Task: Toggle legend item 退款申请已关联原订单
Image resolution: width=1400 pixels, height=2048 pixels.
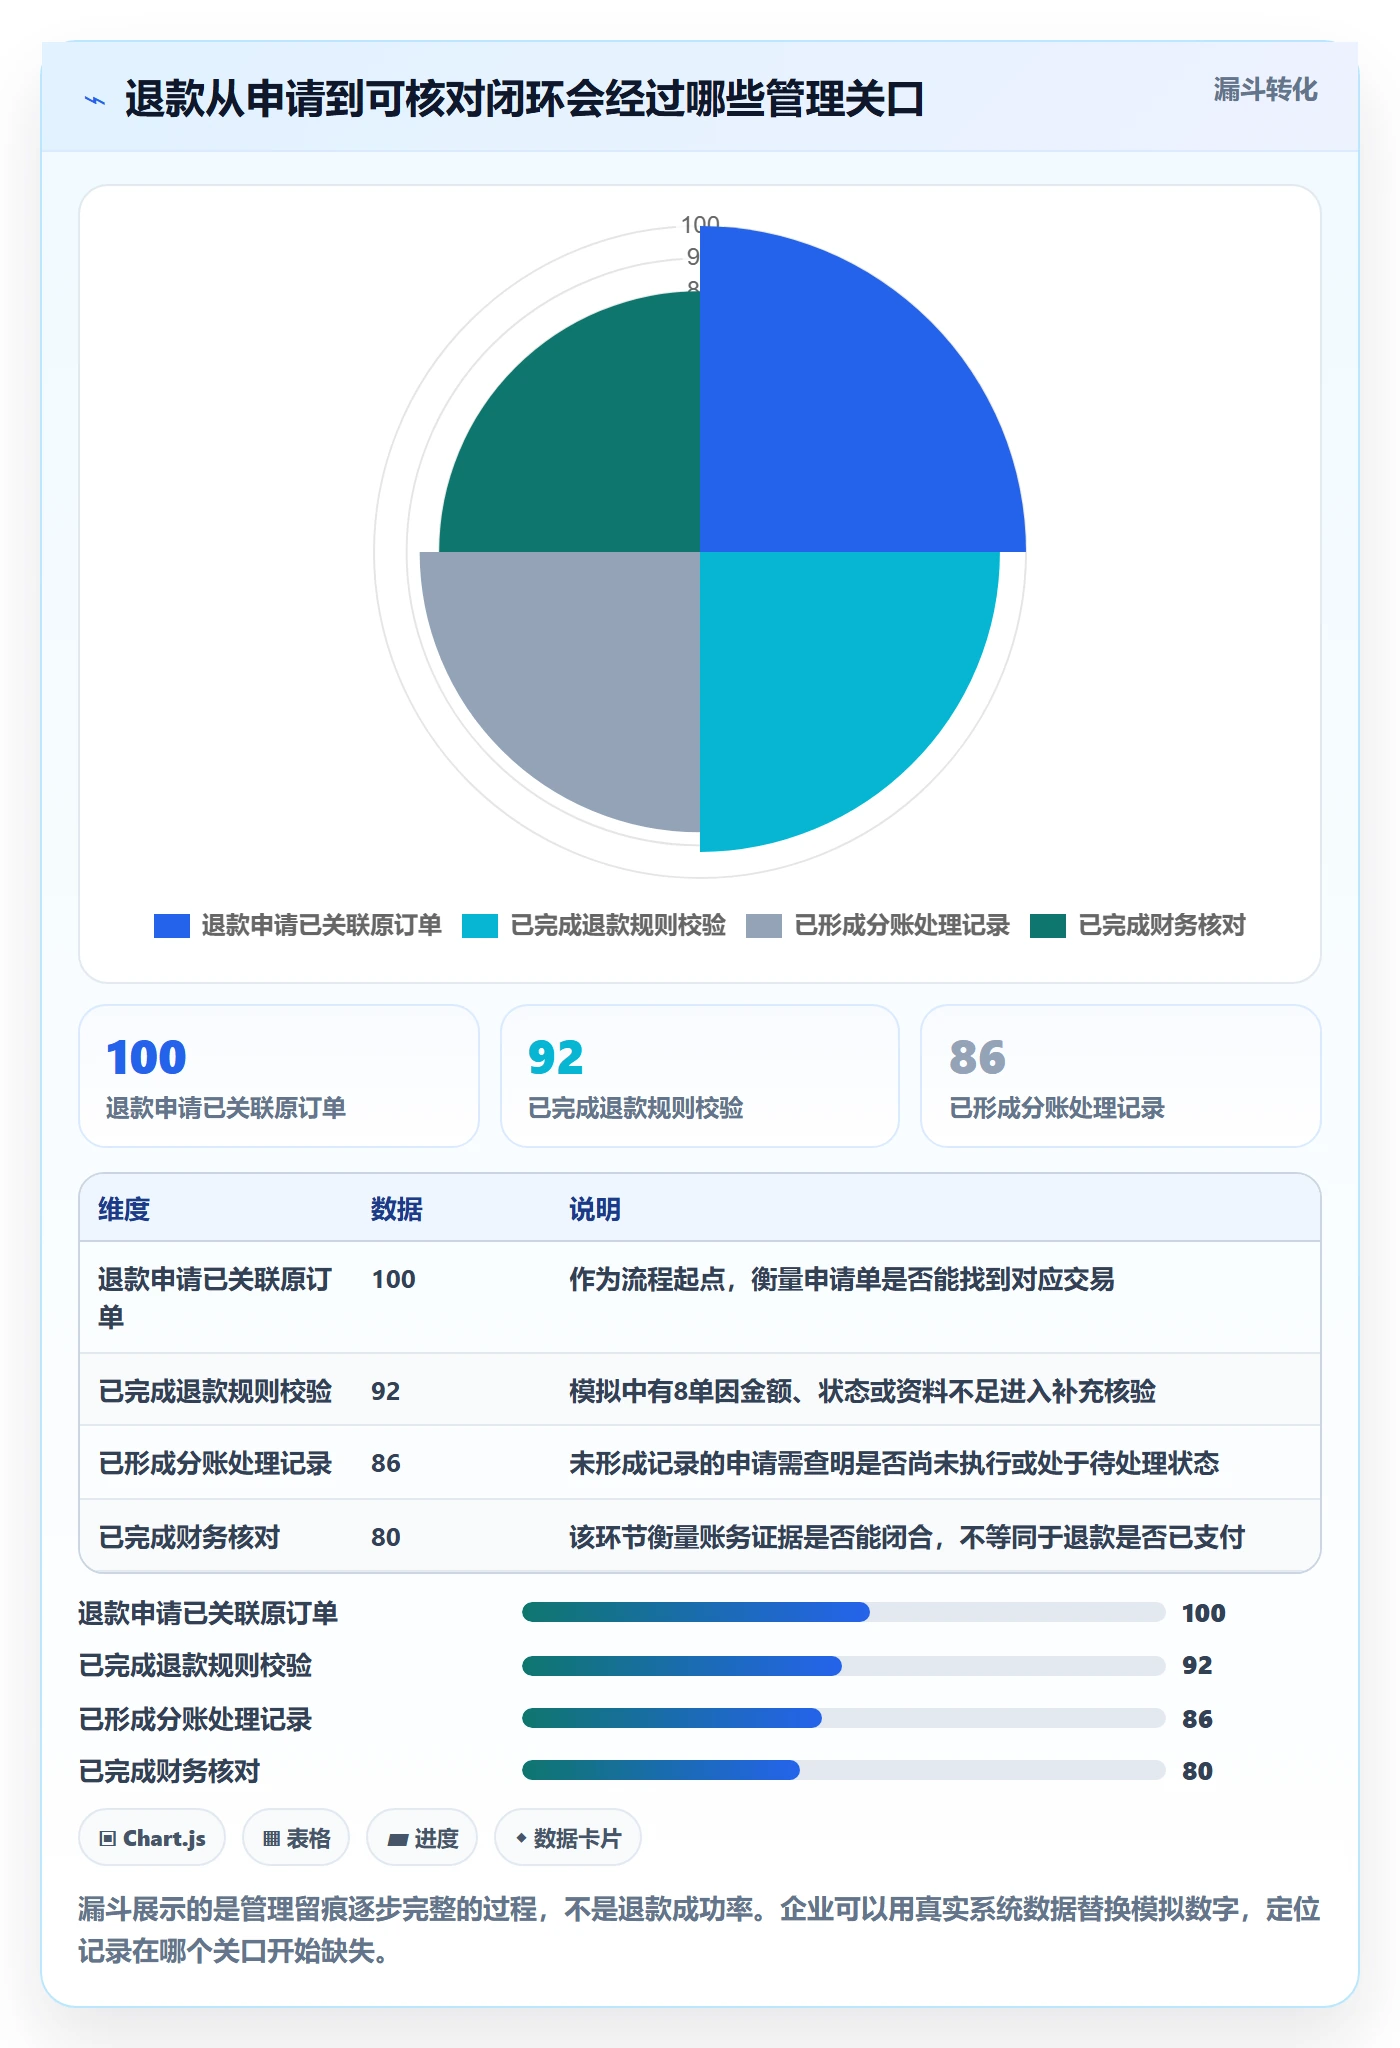Action: point(298,925)
